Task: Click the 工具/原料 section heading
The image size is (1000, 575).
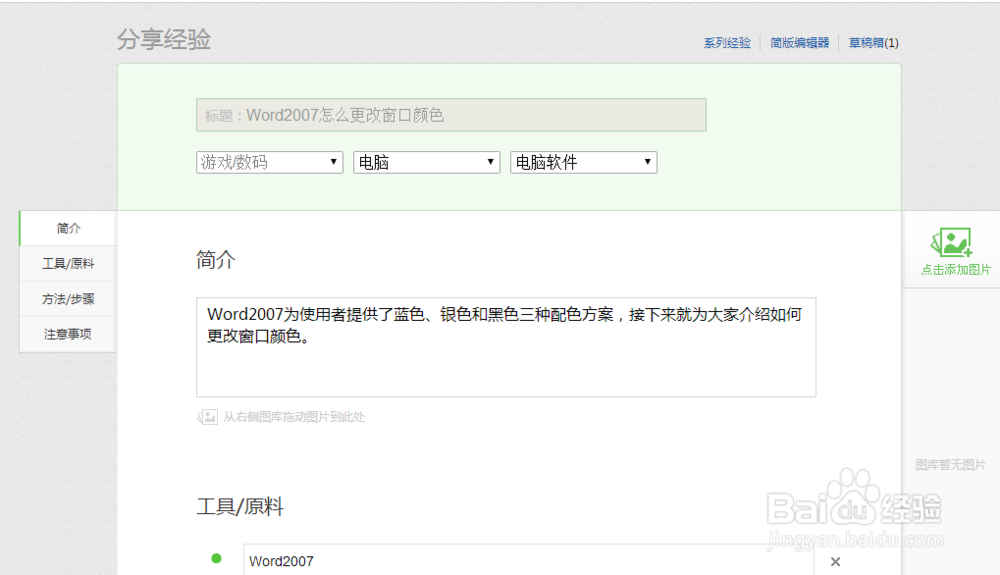Action: pos(240,507)
